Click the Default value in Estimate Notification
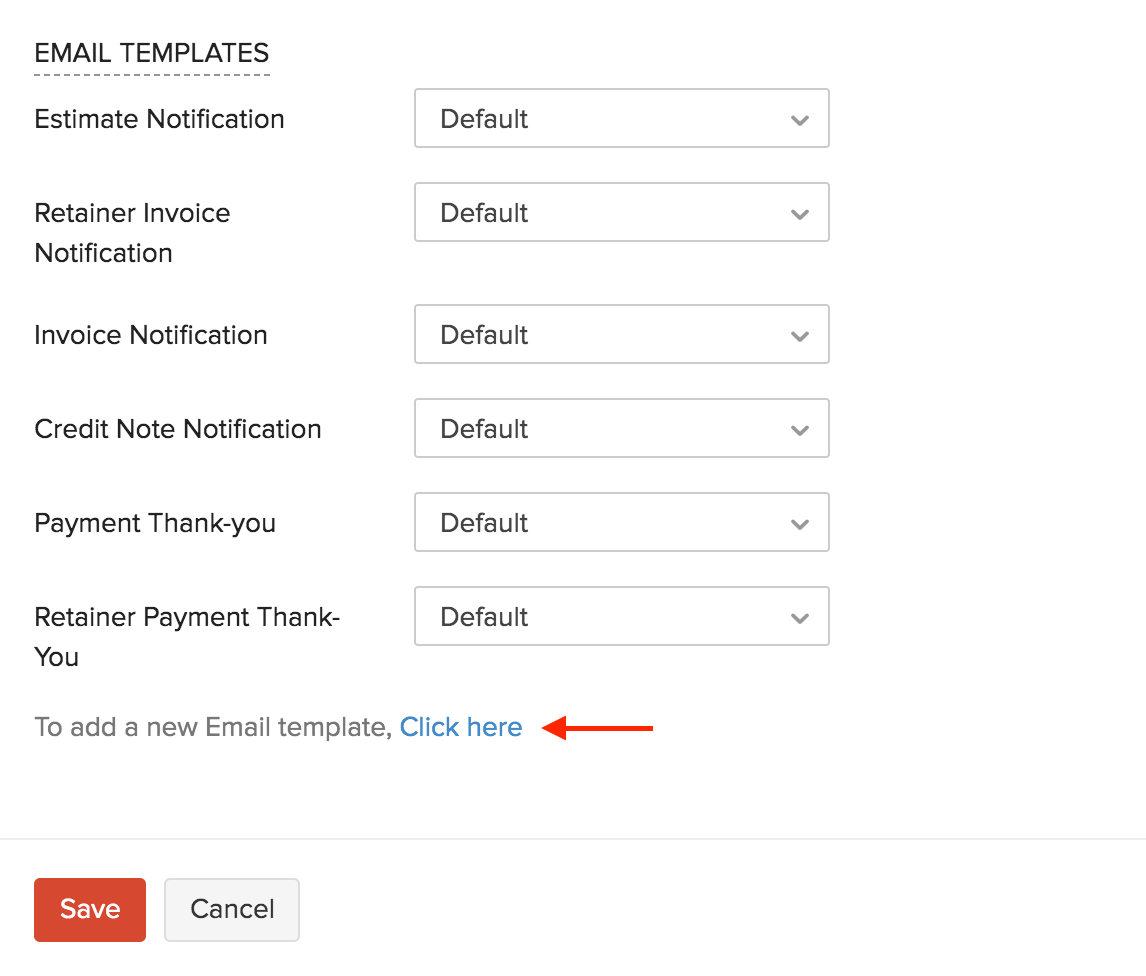 pyautogui.click(x=484, y=118)
